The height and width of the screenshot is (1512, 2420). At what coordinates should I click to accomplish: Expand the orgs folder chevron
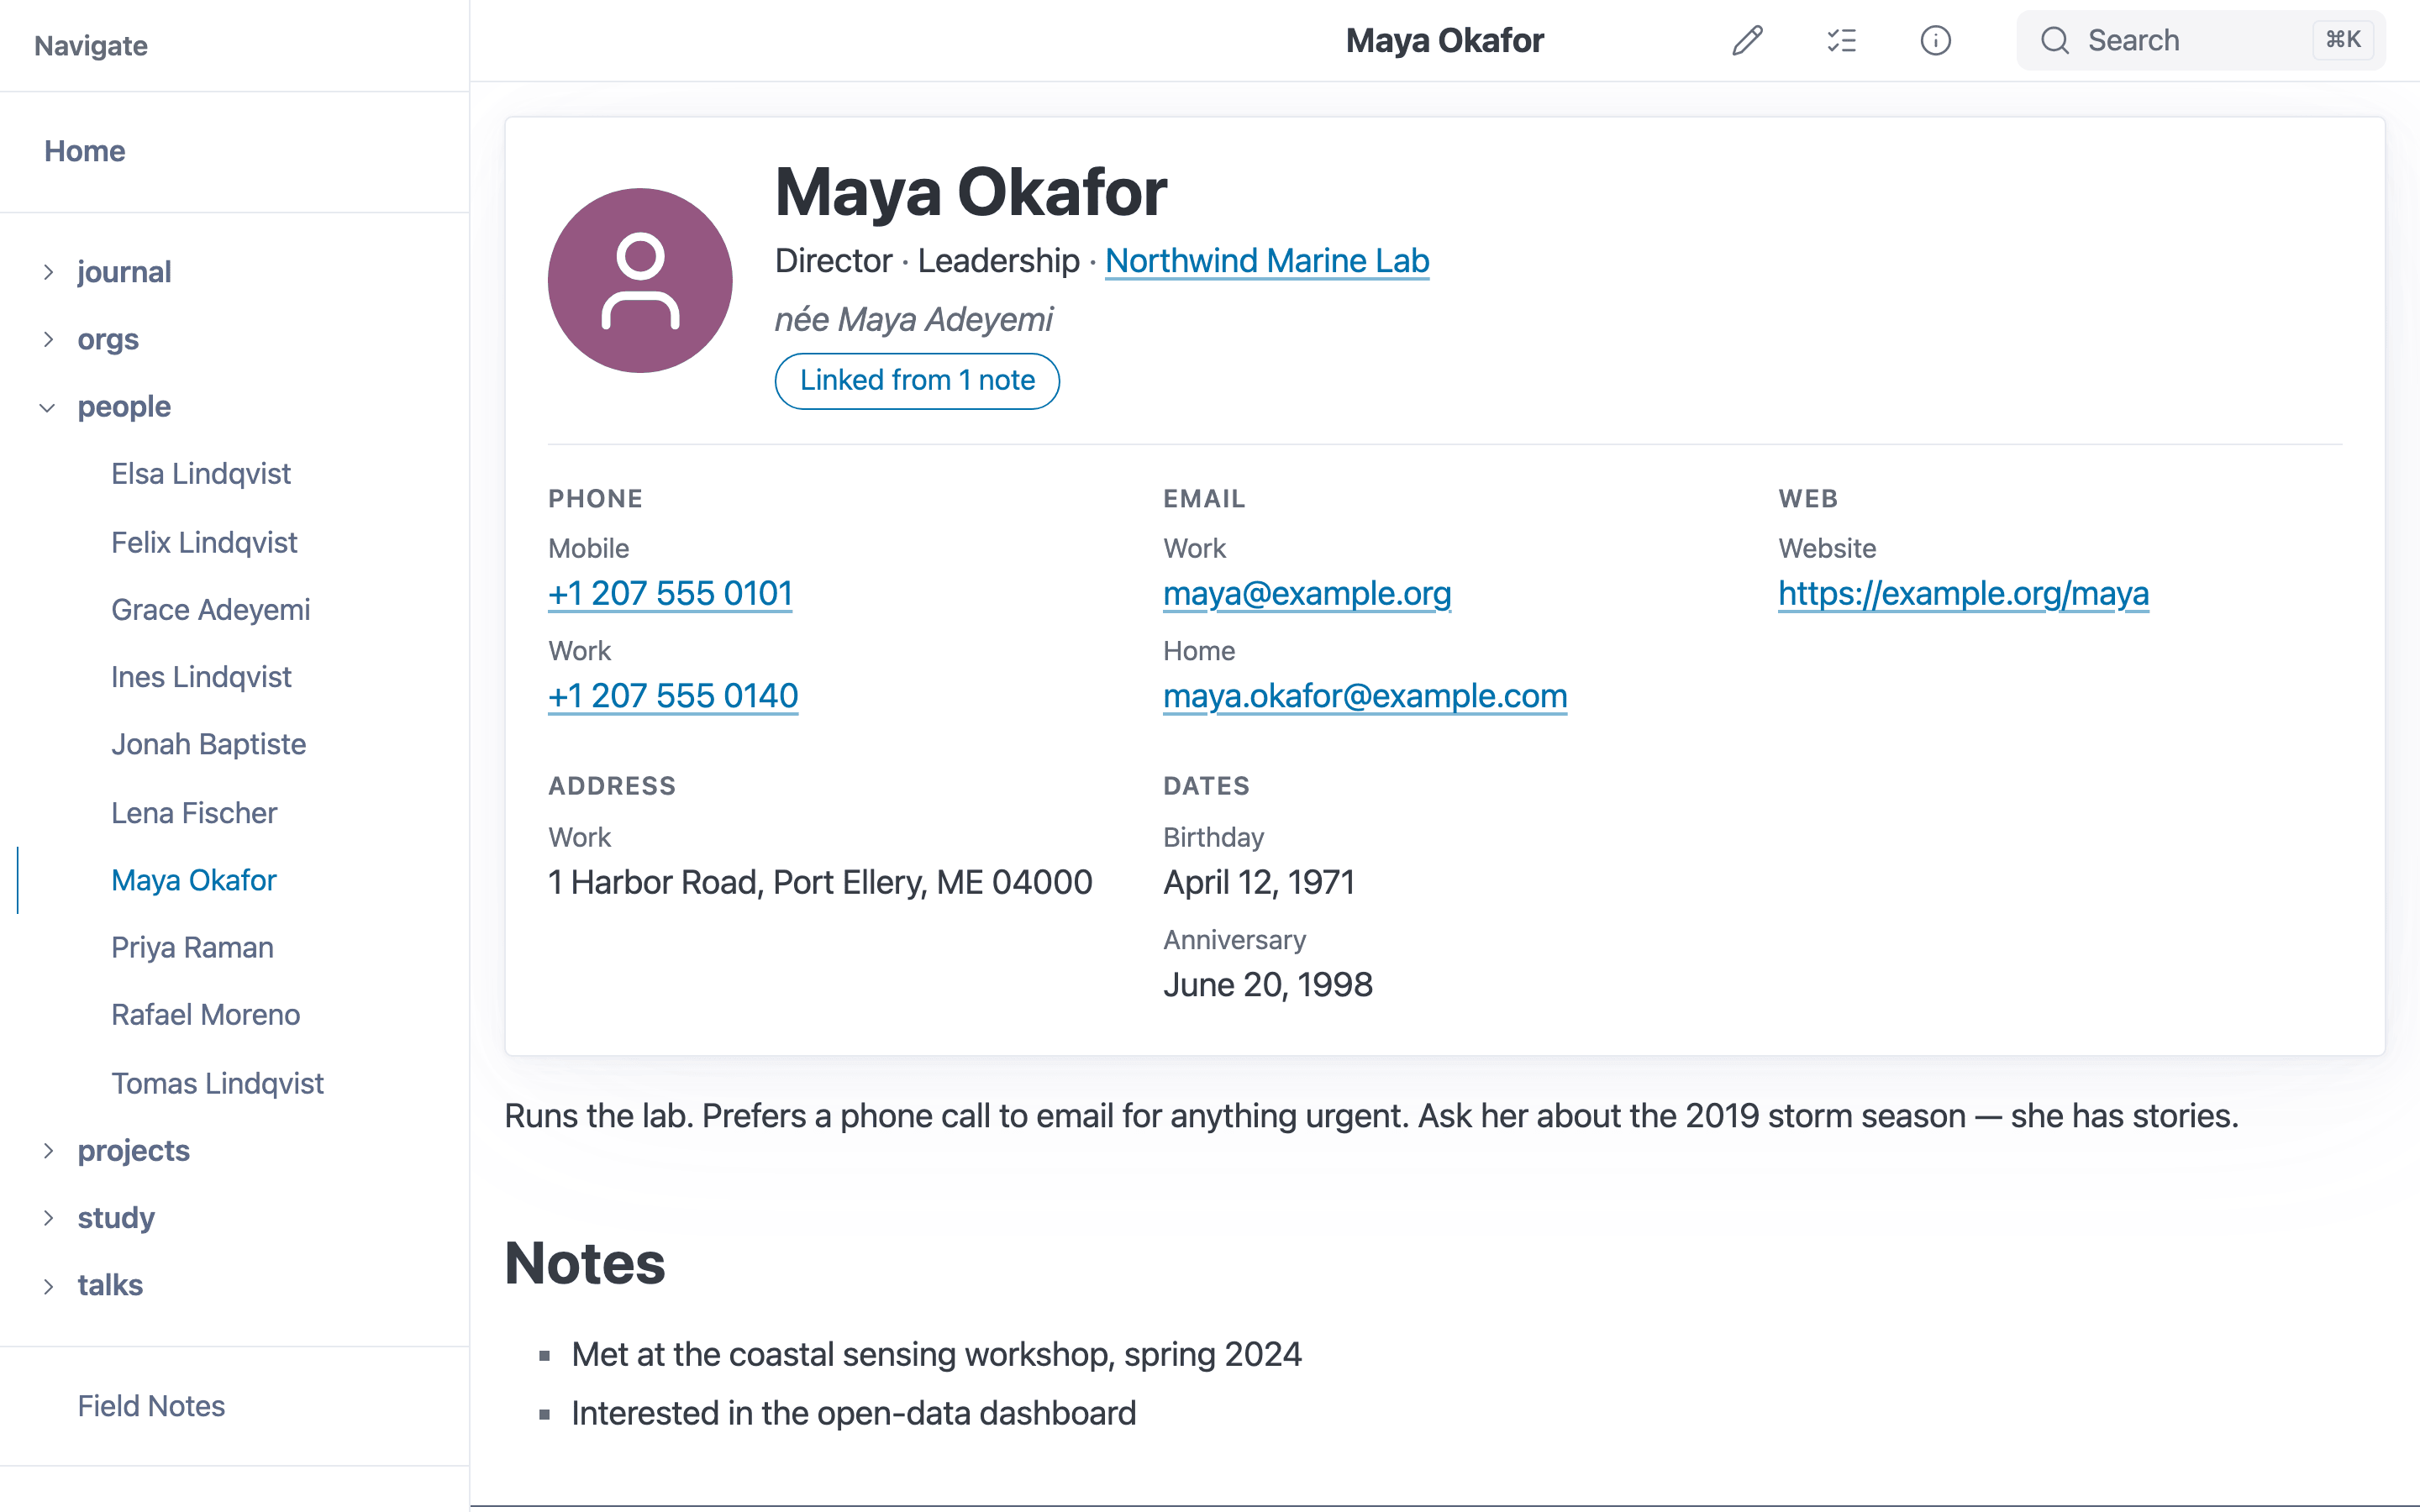click(x=48, y=339)
